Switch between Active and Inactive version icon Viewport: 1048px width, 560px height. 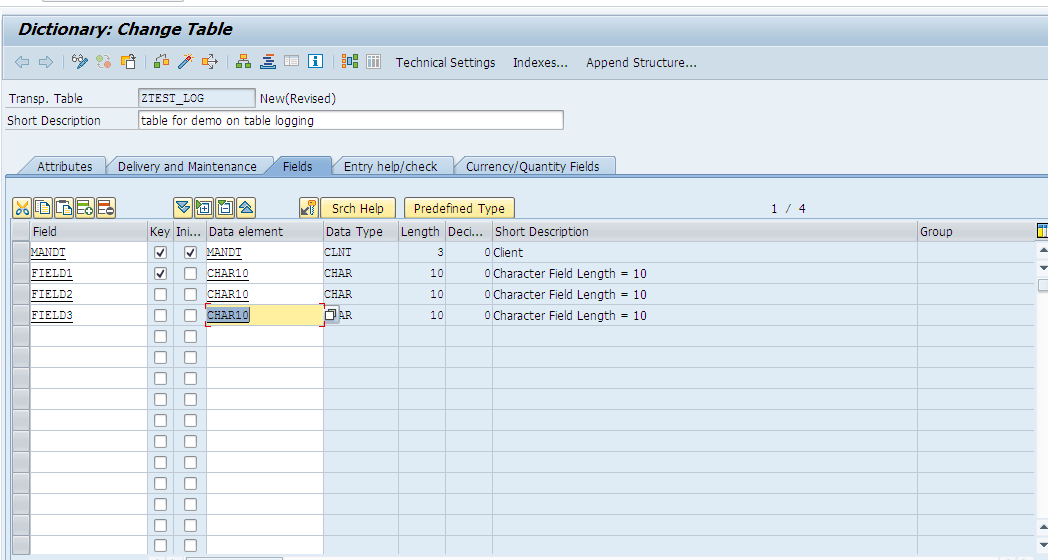104,62
